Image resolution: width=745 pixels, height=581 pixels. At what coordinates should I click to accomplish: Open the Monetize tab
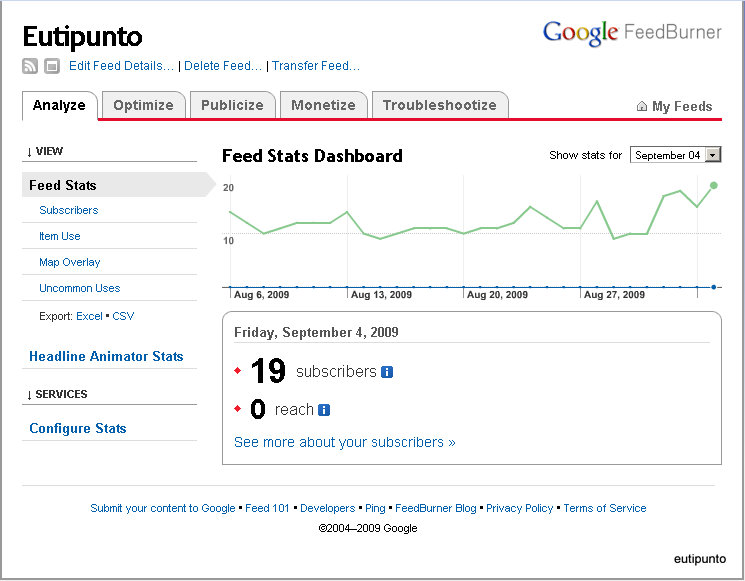(x=324, y=105)
